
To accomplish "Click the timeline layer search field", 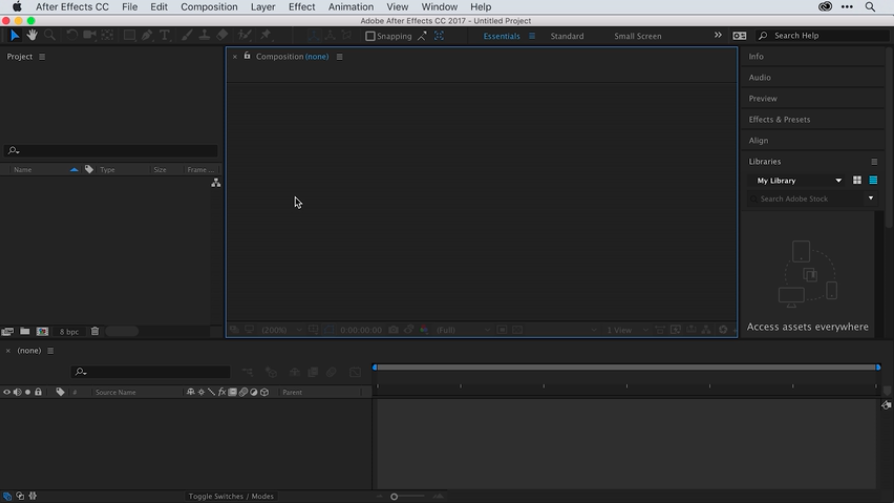I will coord(151,372).
